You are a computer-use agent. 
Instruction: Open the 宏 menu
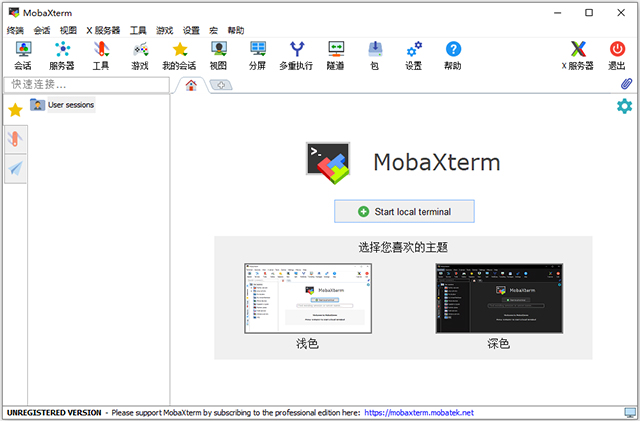pyautogui.click(x=213, y=30)
